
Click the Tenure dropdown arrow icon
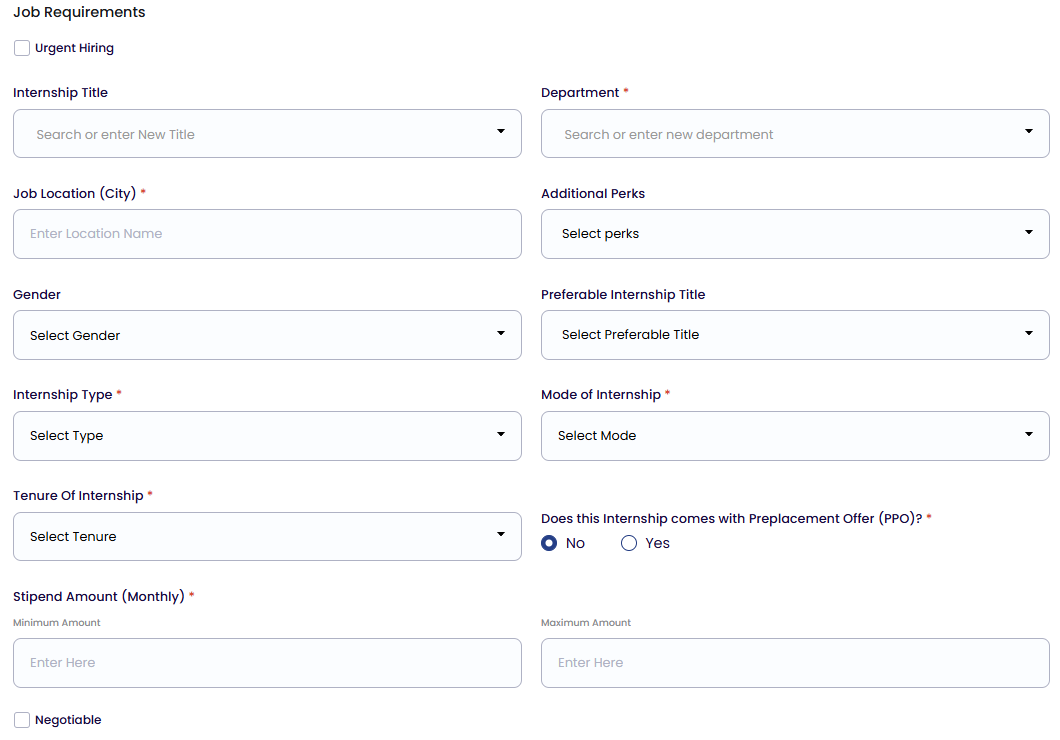501,534
